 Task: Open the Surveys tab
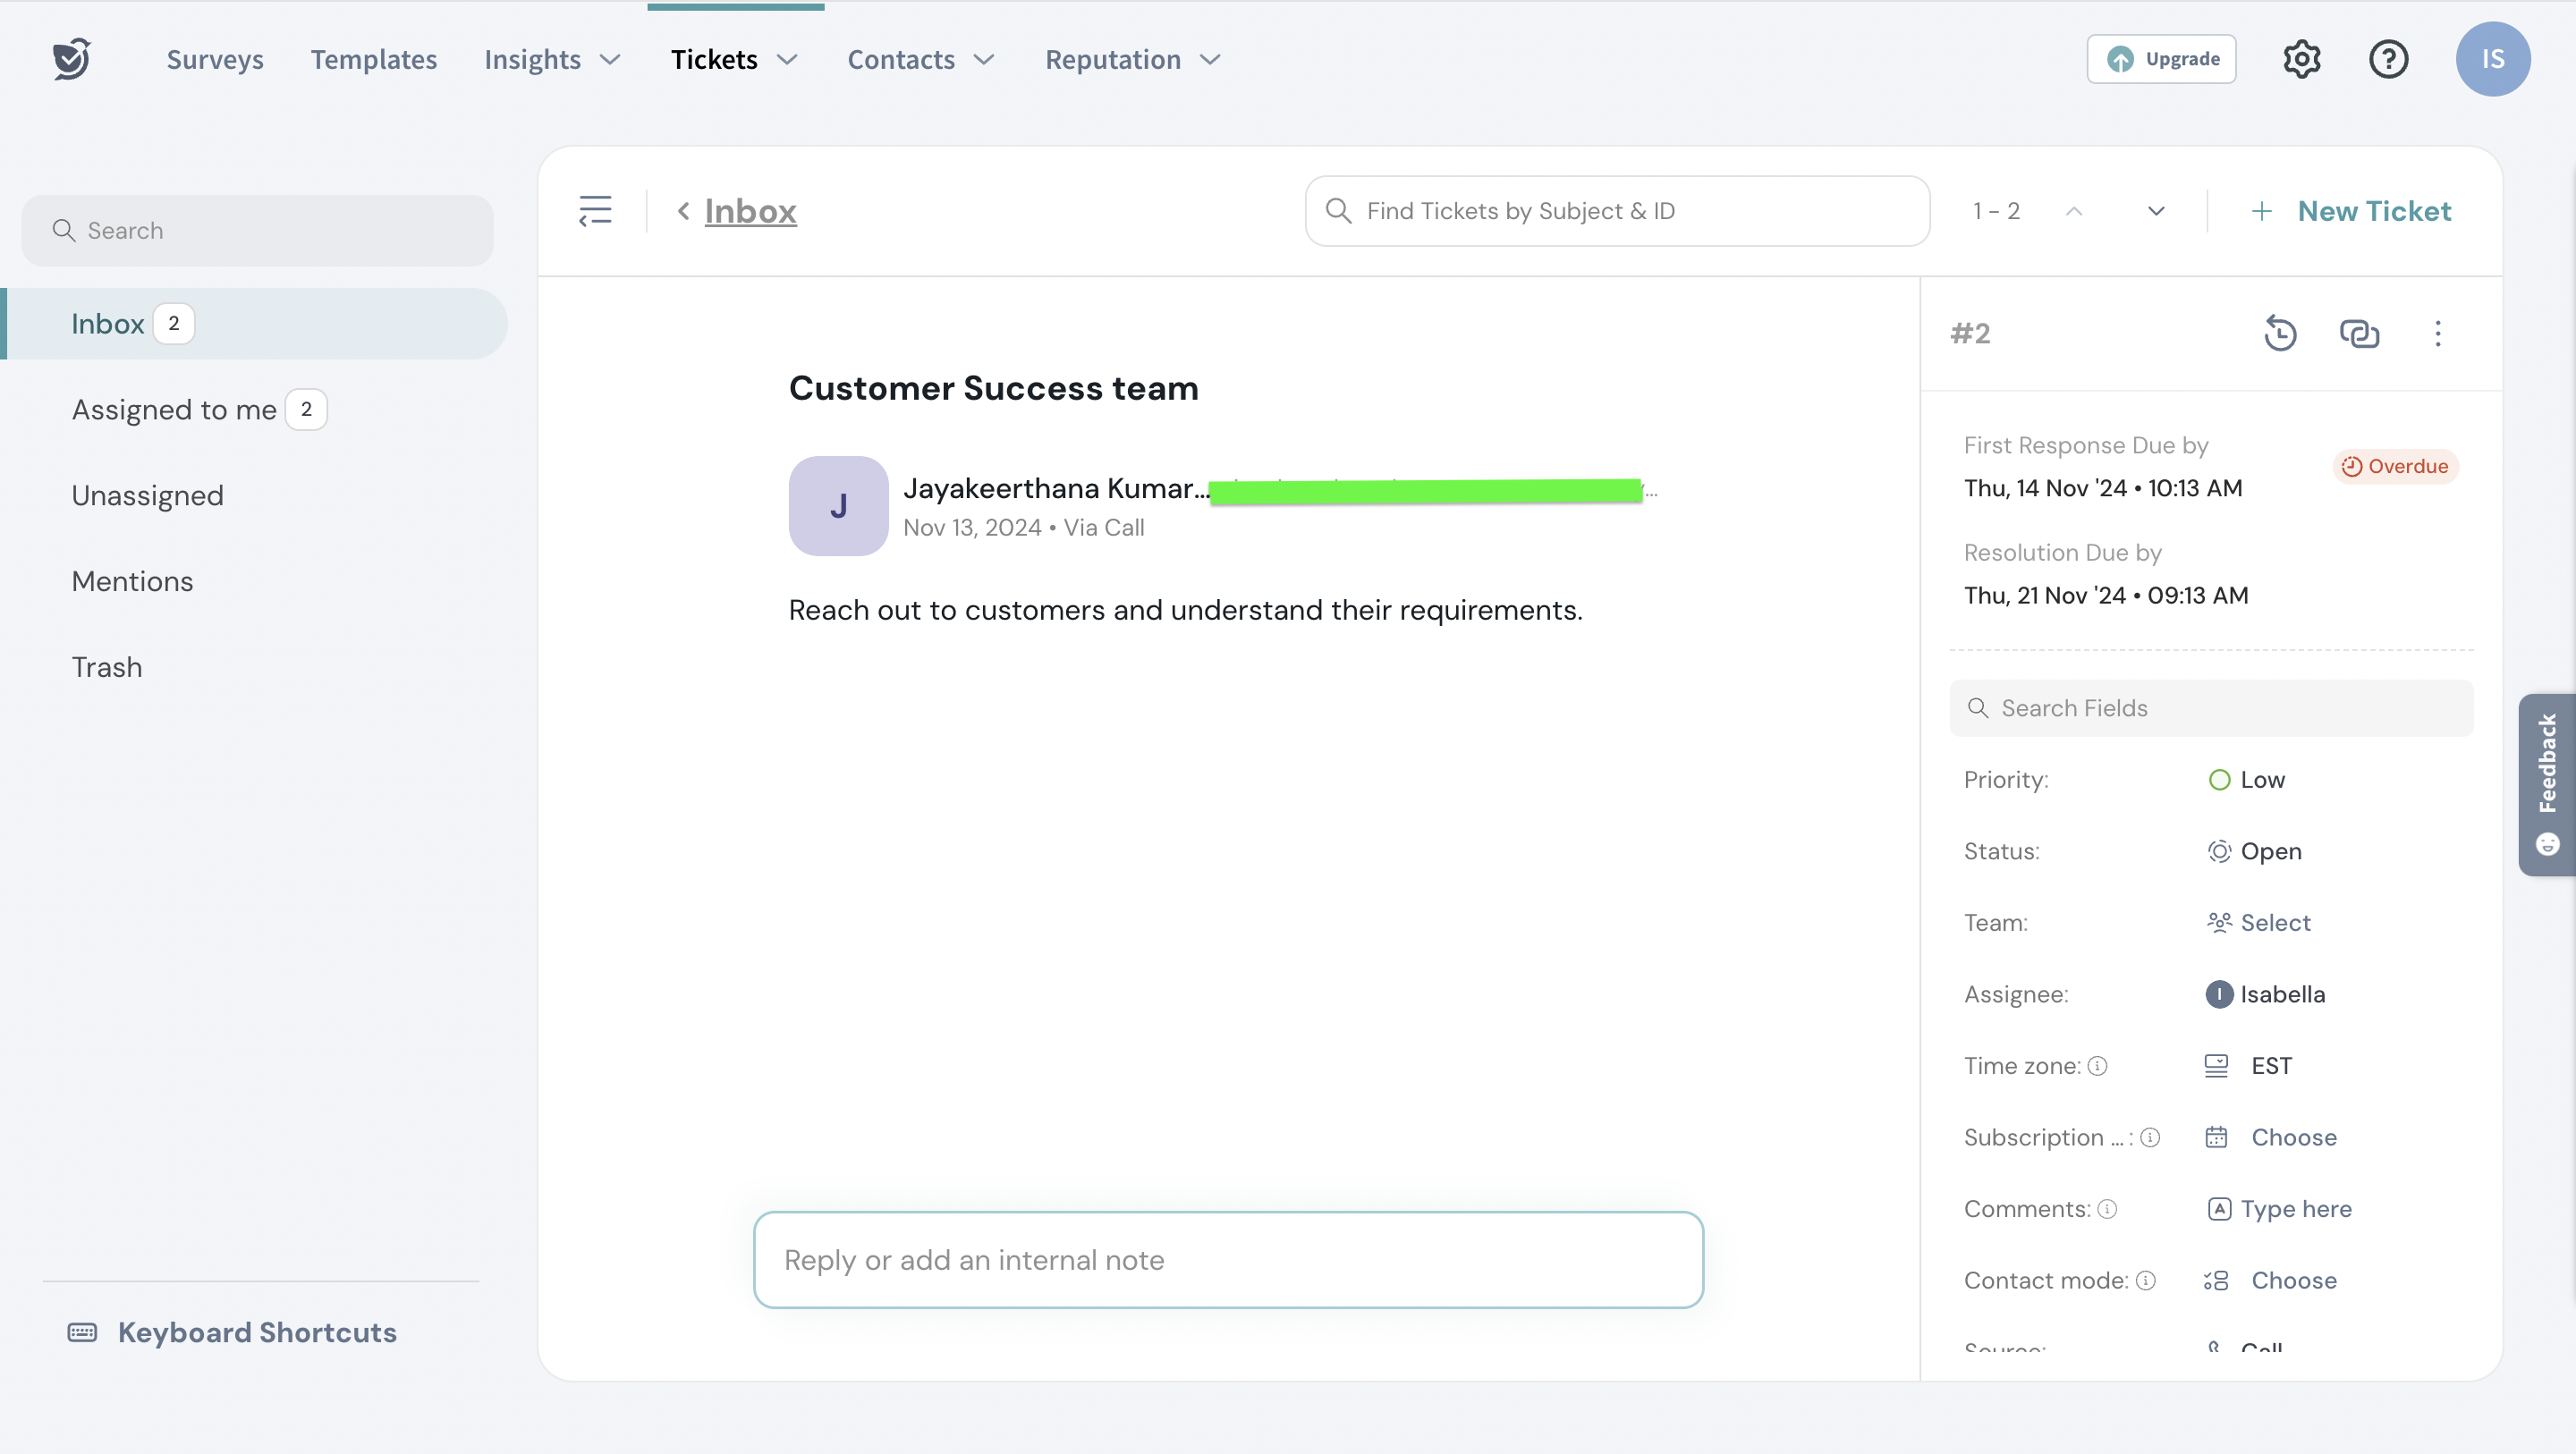coord(215,59)
